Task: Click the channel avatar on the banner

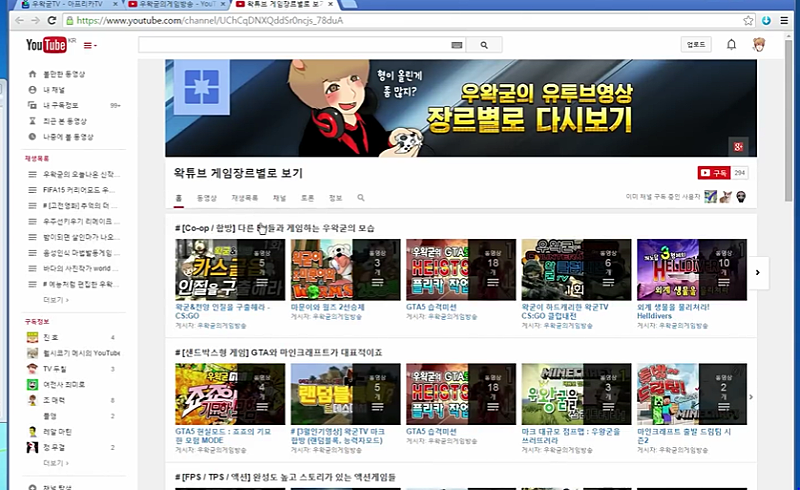Action: [202, 87]
